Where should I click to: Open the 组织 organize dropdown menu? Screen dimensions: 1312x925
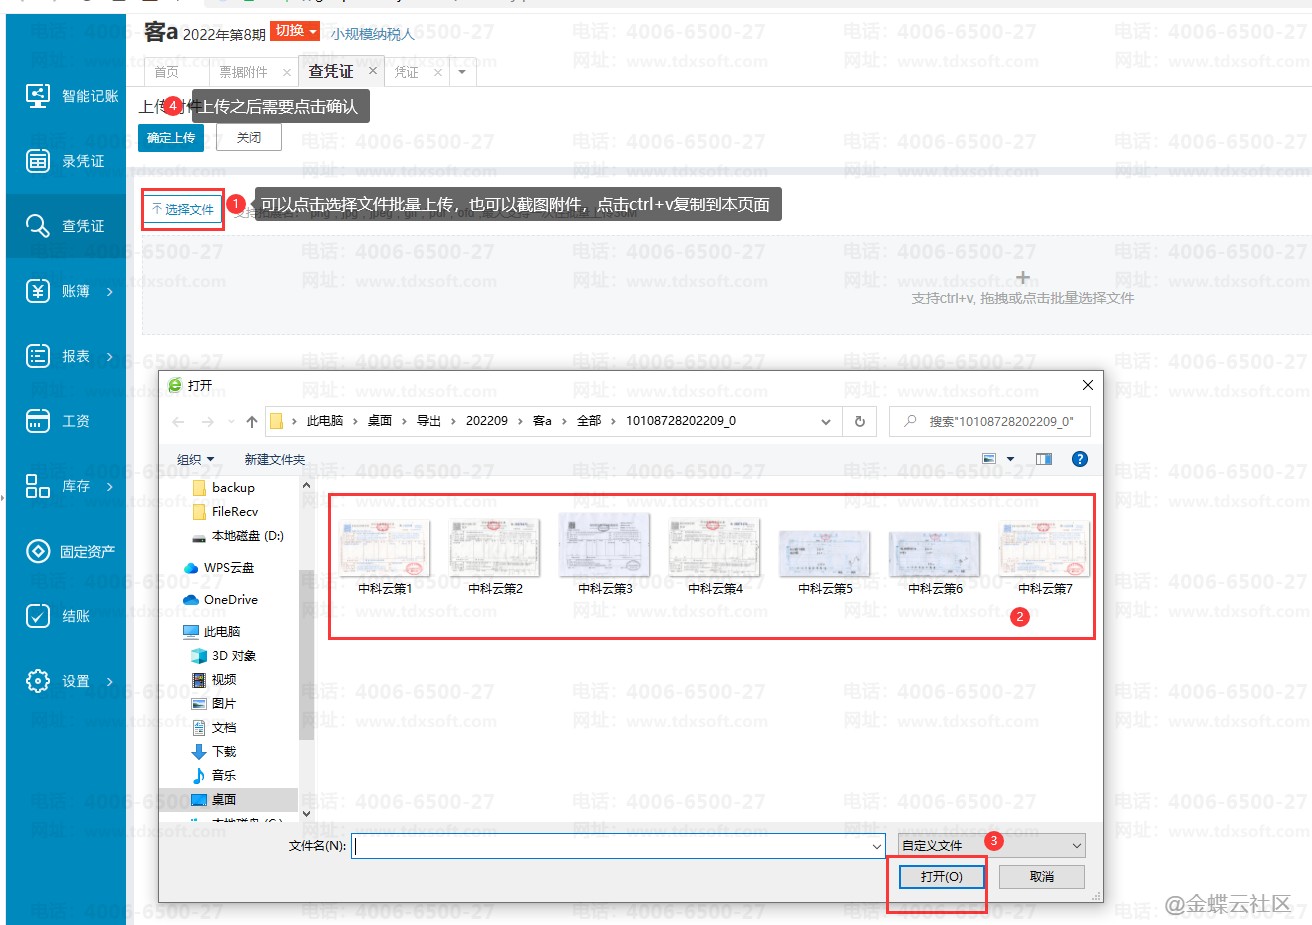(x=195, y=460)
